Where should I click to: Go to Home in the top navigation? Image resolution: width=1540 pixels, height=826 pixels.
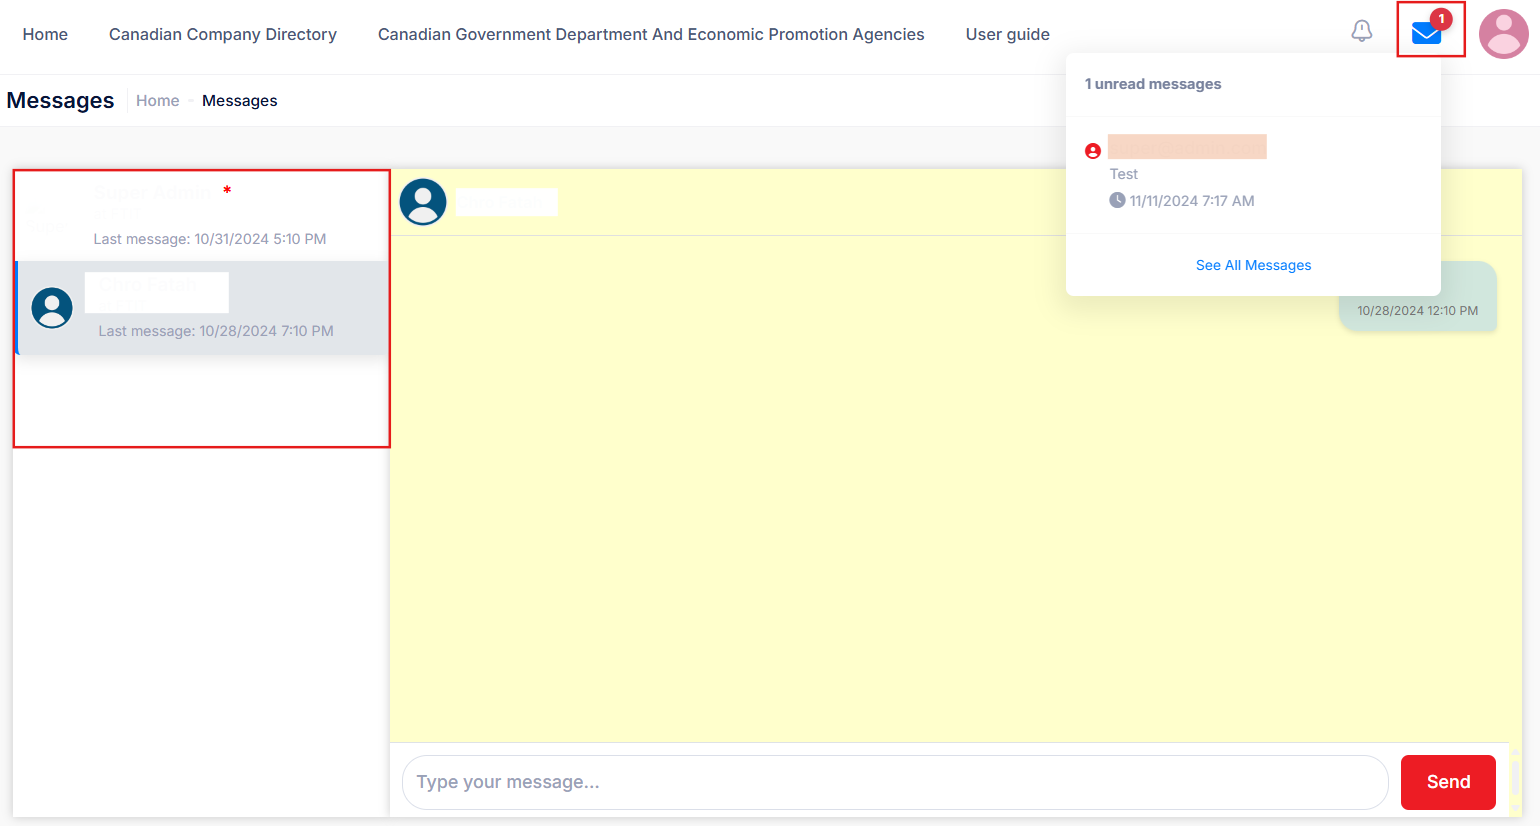(x=45, y=34)
